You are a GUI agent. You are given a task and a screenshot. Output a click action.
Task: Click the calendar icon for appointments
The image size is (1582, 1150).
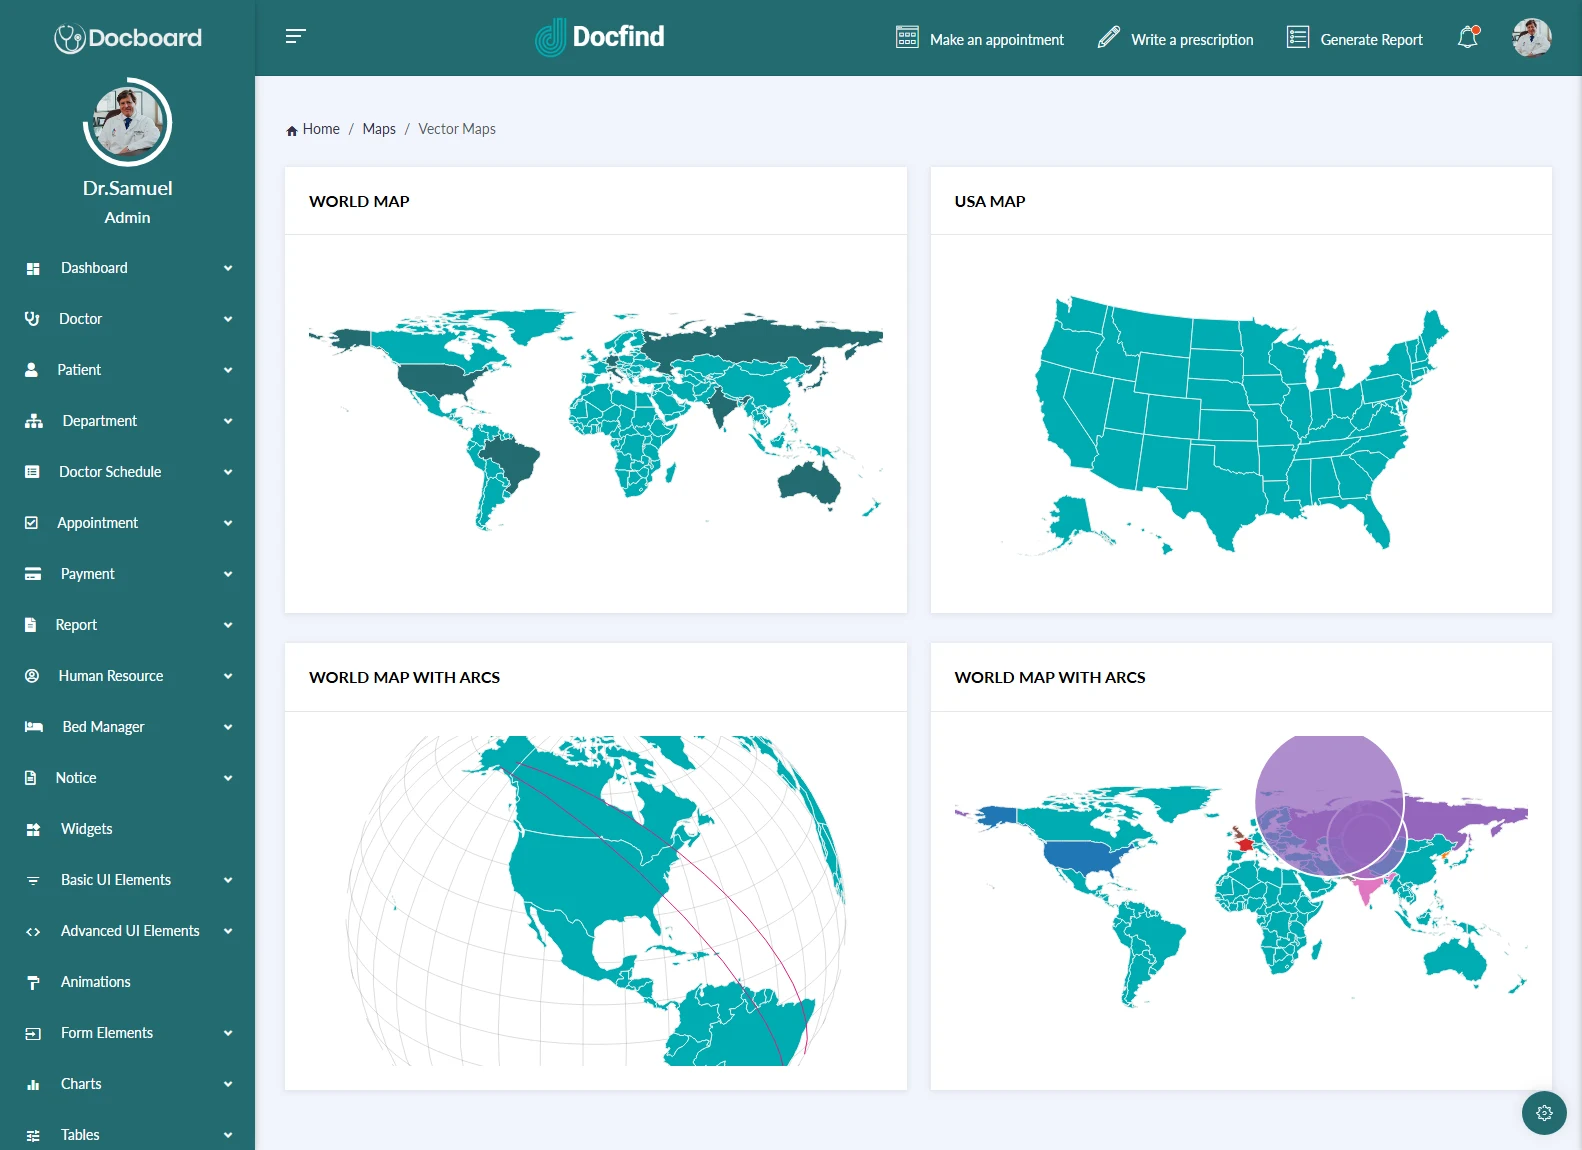point(907,38)
